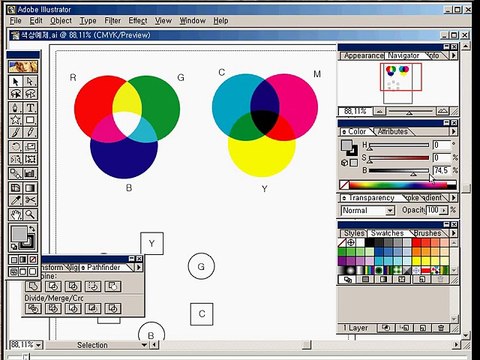Open the Selection status popup arrow
This screenshot has height=360, width=480.
click(144, 345)
